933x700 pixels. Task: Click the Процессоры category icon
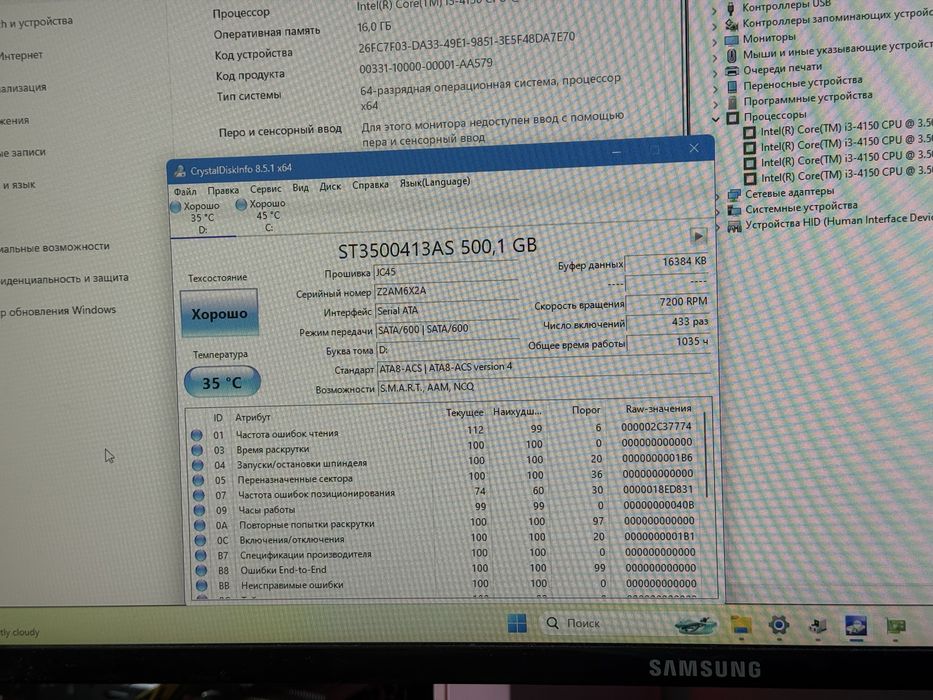point(733,117)
